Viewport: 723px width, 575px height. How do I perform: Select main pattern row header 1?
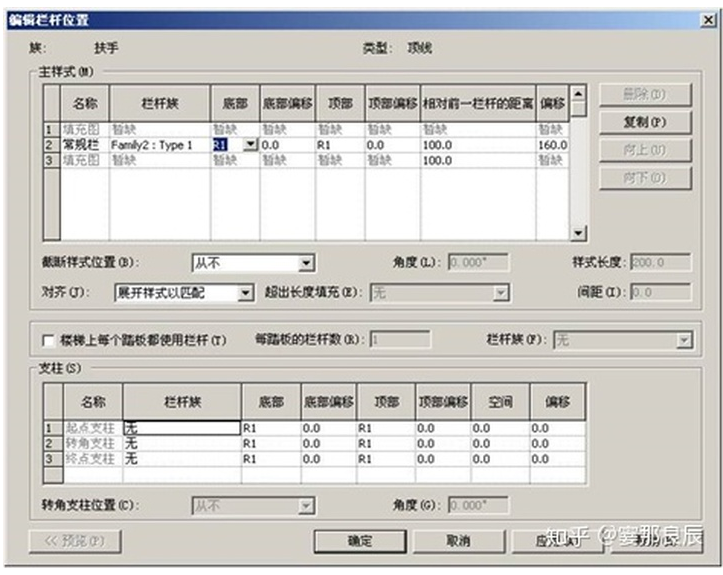pos(52,130)
